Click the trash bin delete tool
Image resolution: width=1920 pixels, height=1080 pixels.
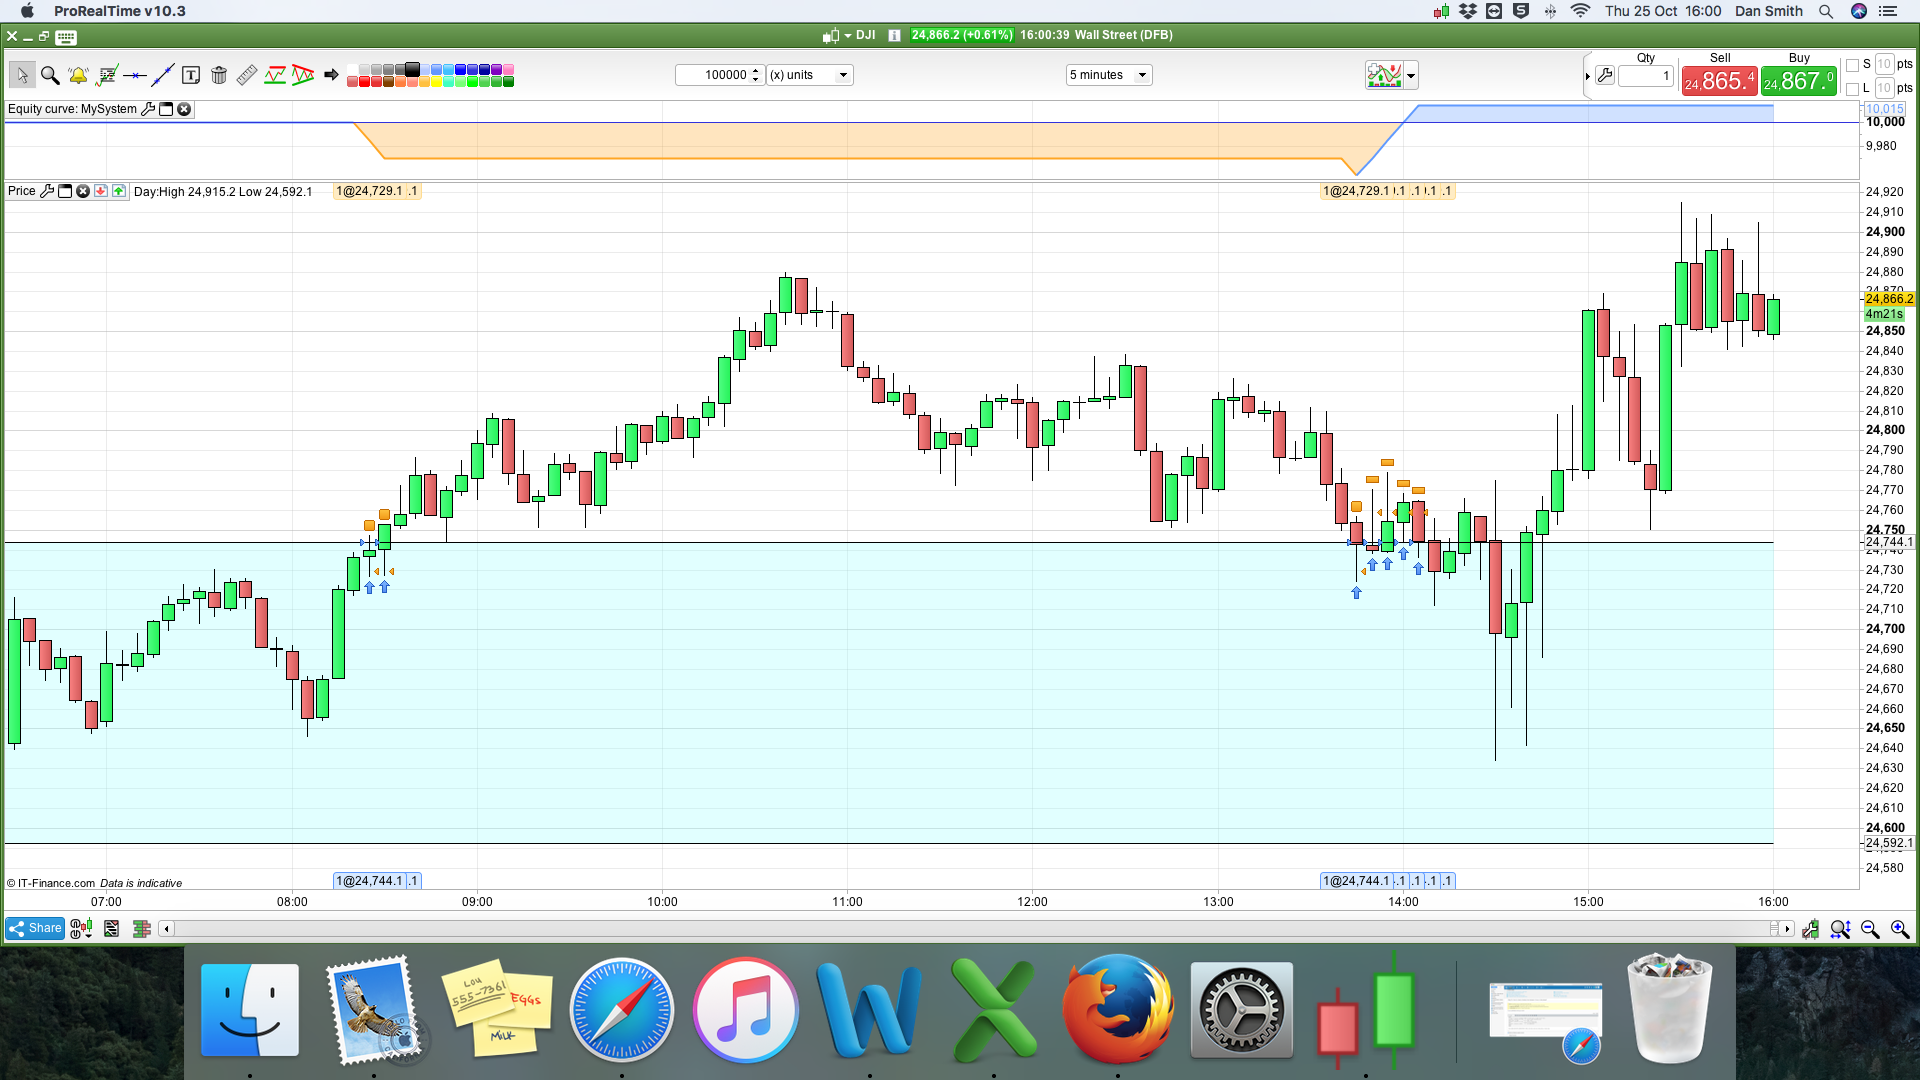(x=219, y=75)
